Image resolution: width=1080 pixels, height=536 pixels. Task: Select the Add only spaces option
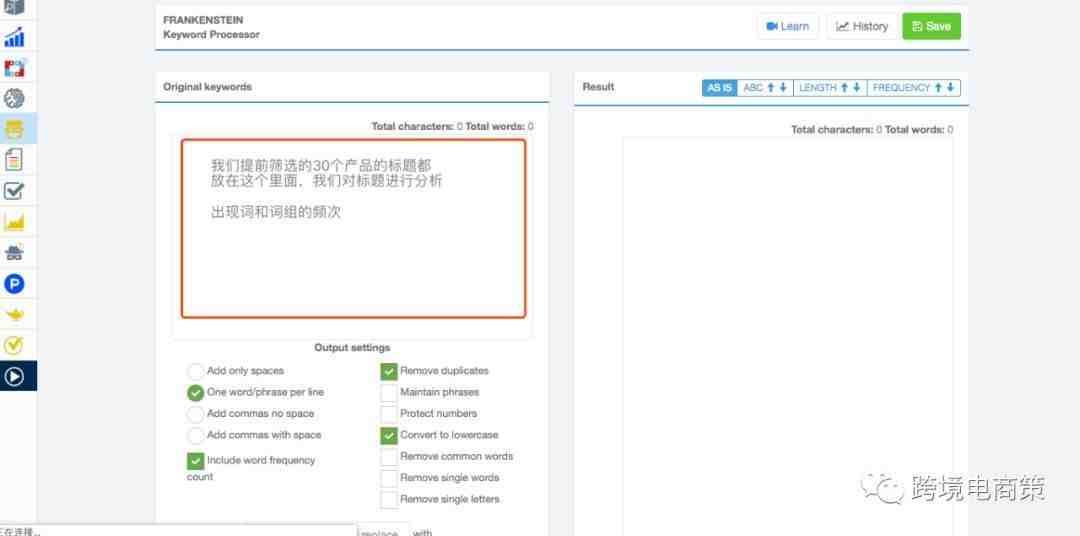tap(196, 371)
